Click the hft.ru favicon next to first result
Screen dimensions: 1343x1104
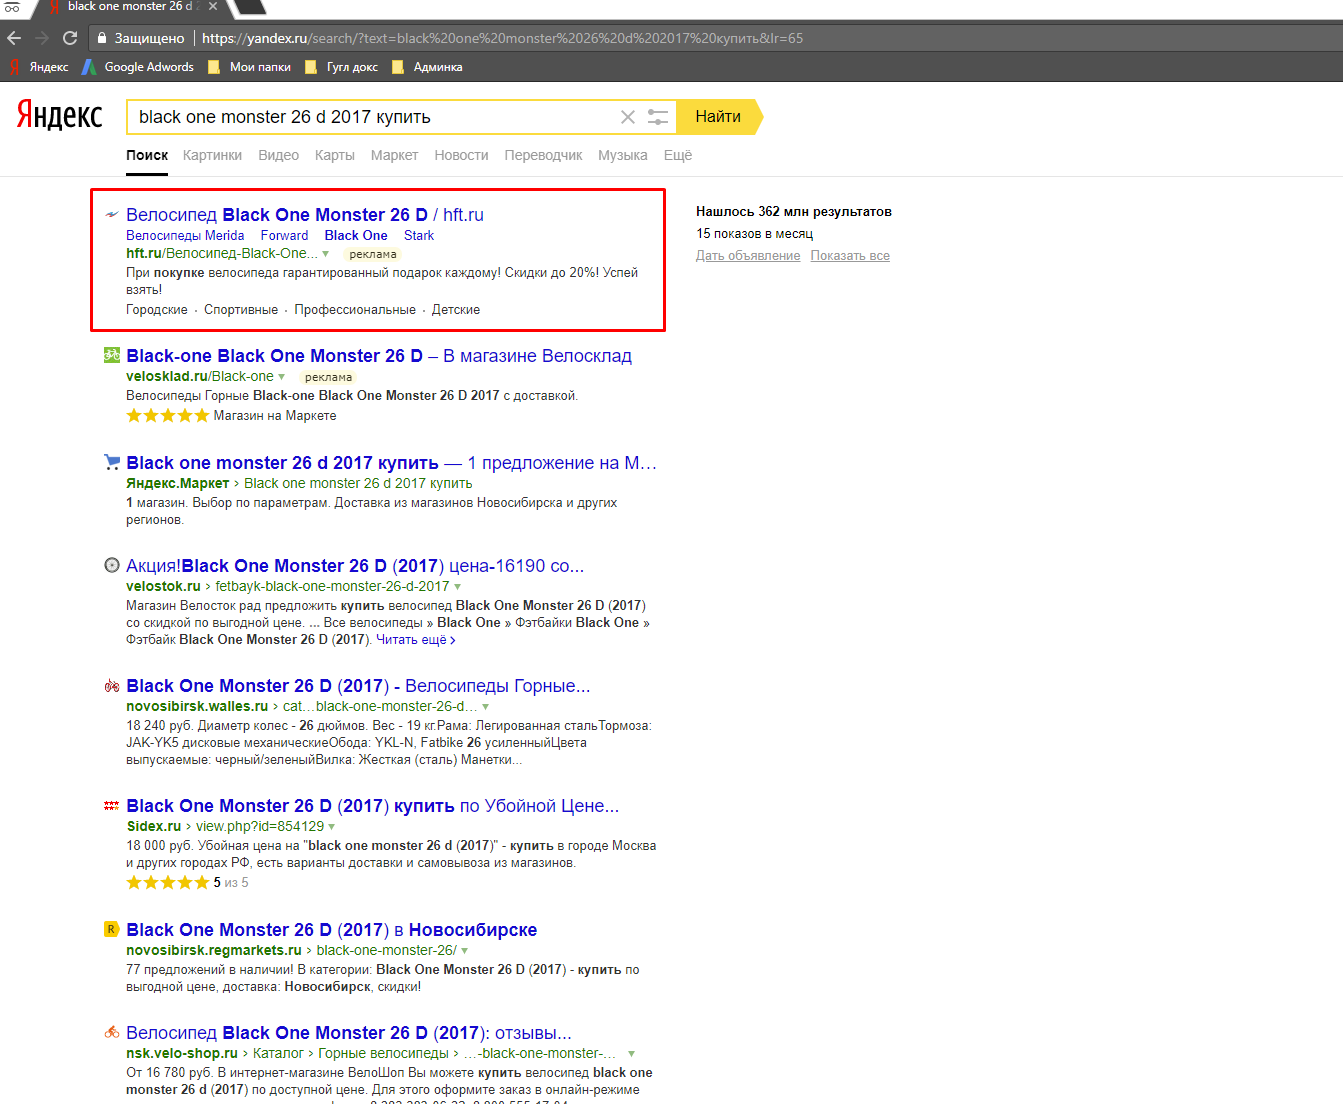coord(112,214)
